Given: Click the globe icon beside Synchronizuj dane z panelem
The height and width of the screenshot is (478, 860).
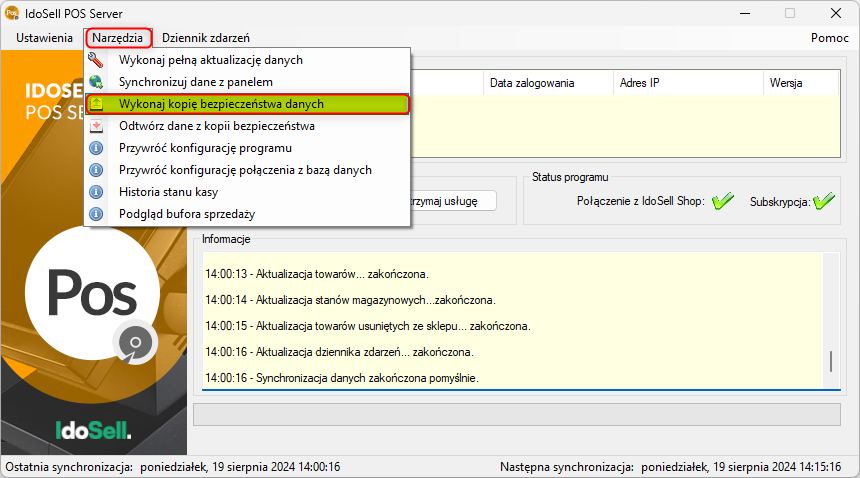Looking at the screenshot, I should [x=96, y=82].
